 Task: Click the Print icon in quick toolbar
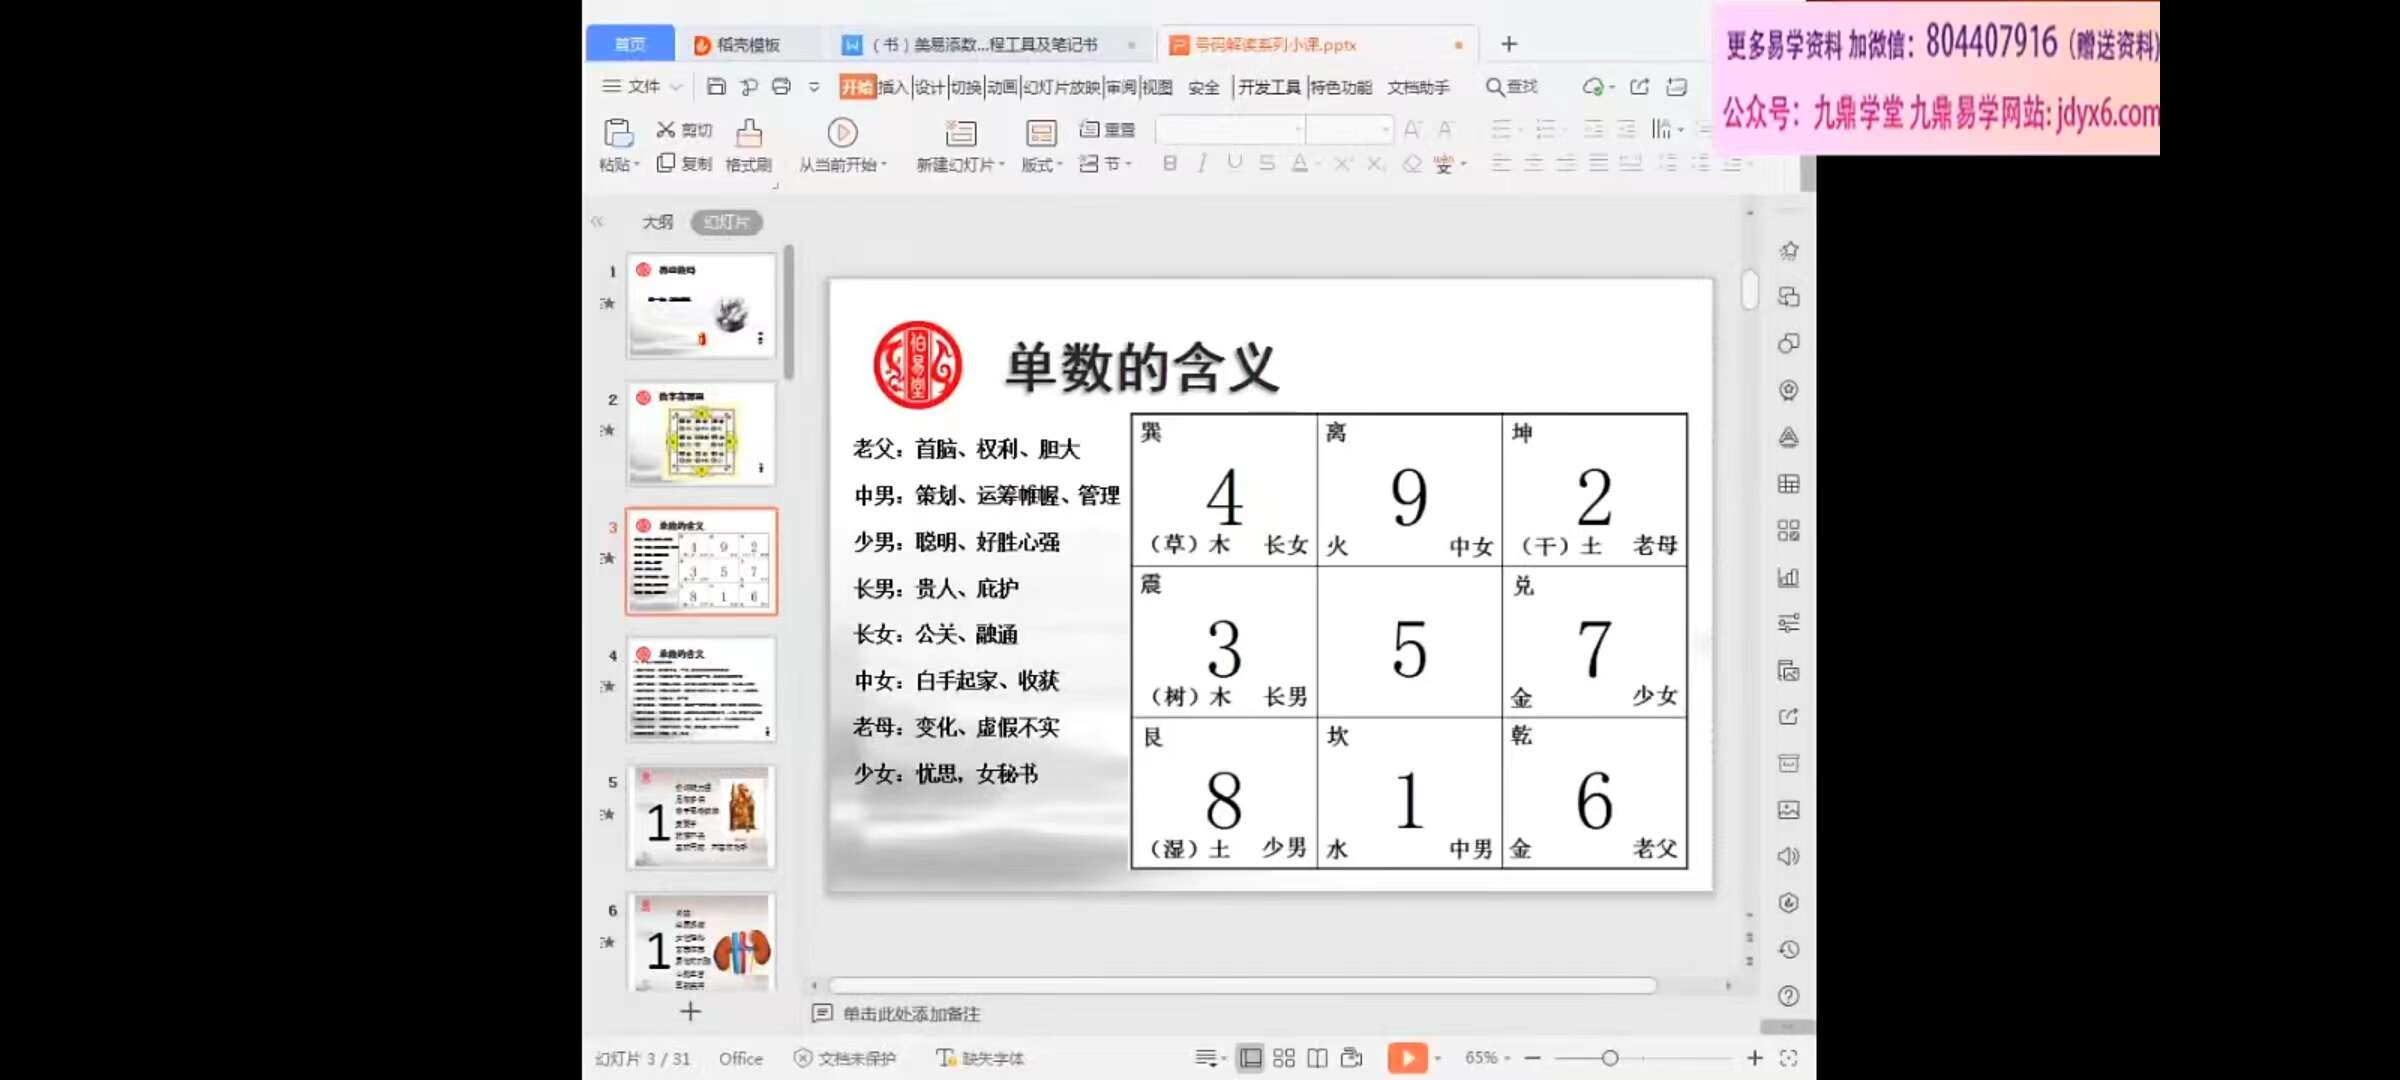pyautogui.click(x=781, y=87)
